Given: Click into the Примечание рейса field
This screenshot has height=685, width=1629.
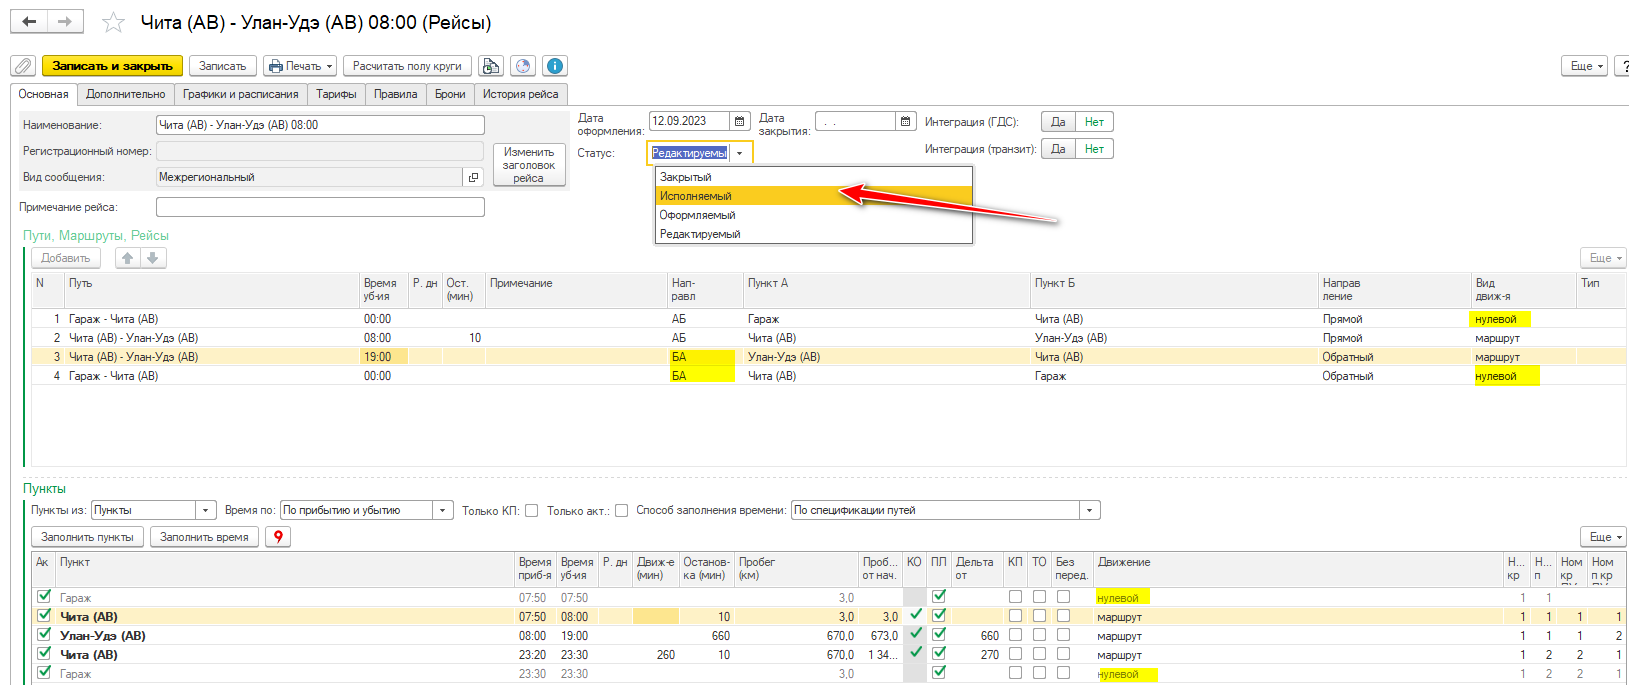Looking at the screenshot, I should click(x=320, y=207).
